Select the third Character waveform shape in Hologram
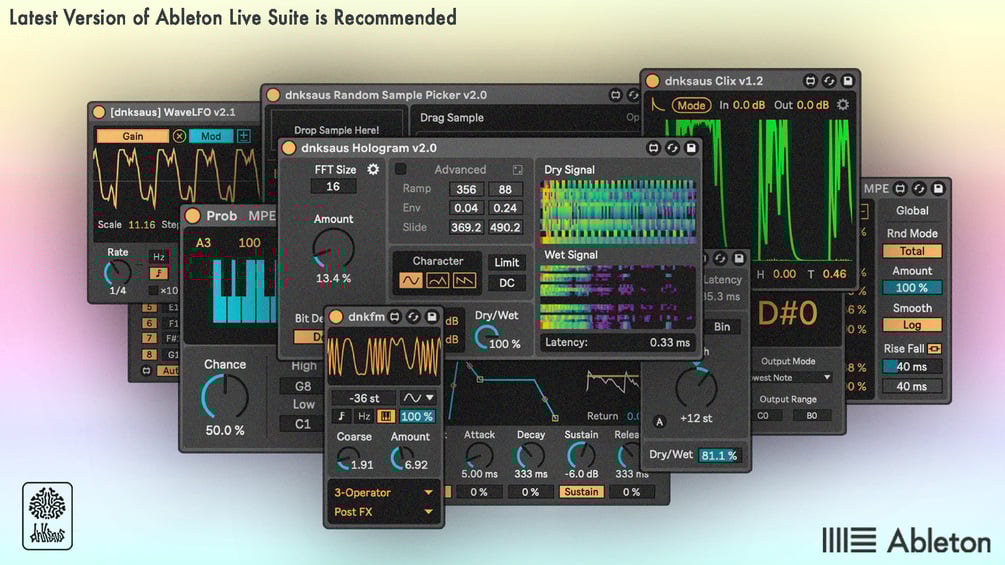The height and width of the screenshot is (565, 1005). tap(464, 281)
